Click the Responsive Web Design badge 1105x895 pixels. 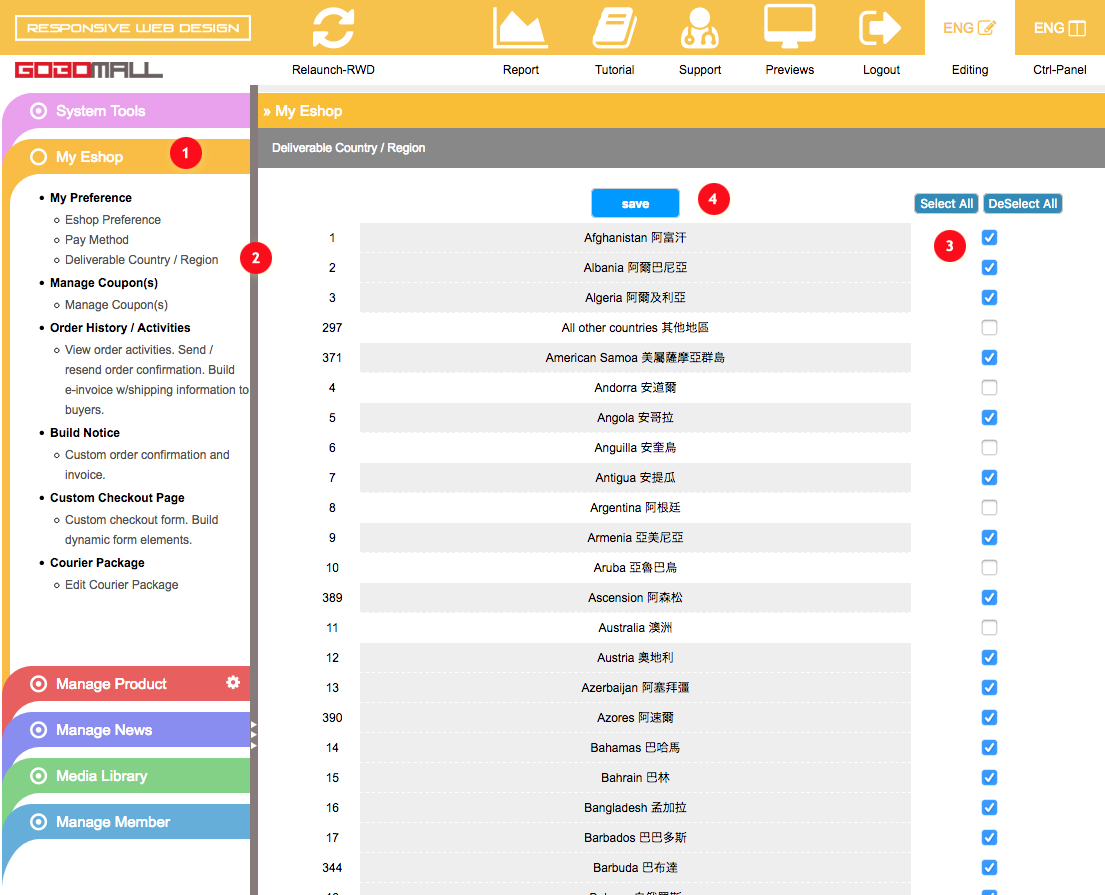[132, 28]
